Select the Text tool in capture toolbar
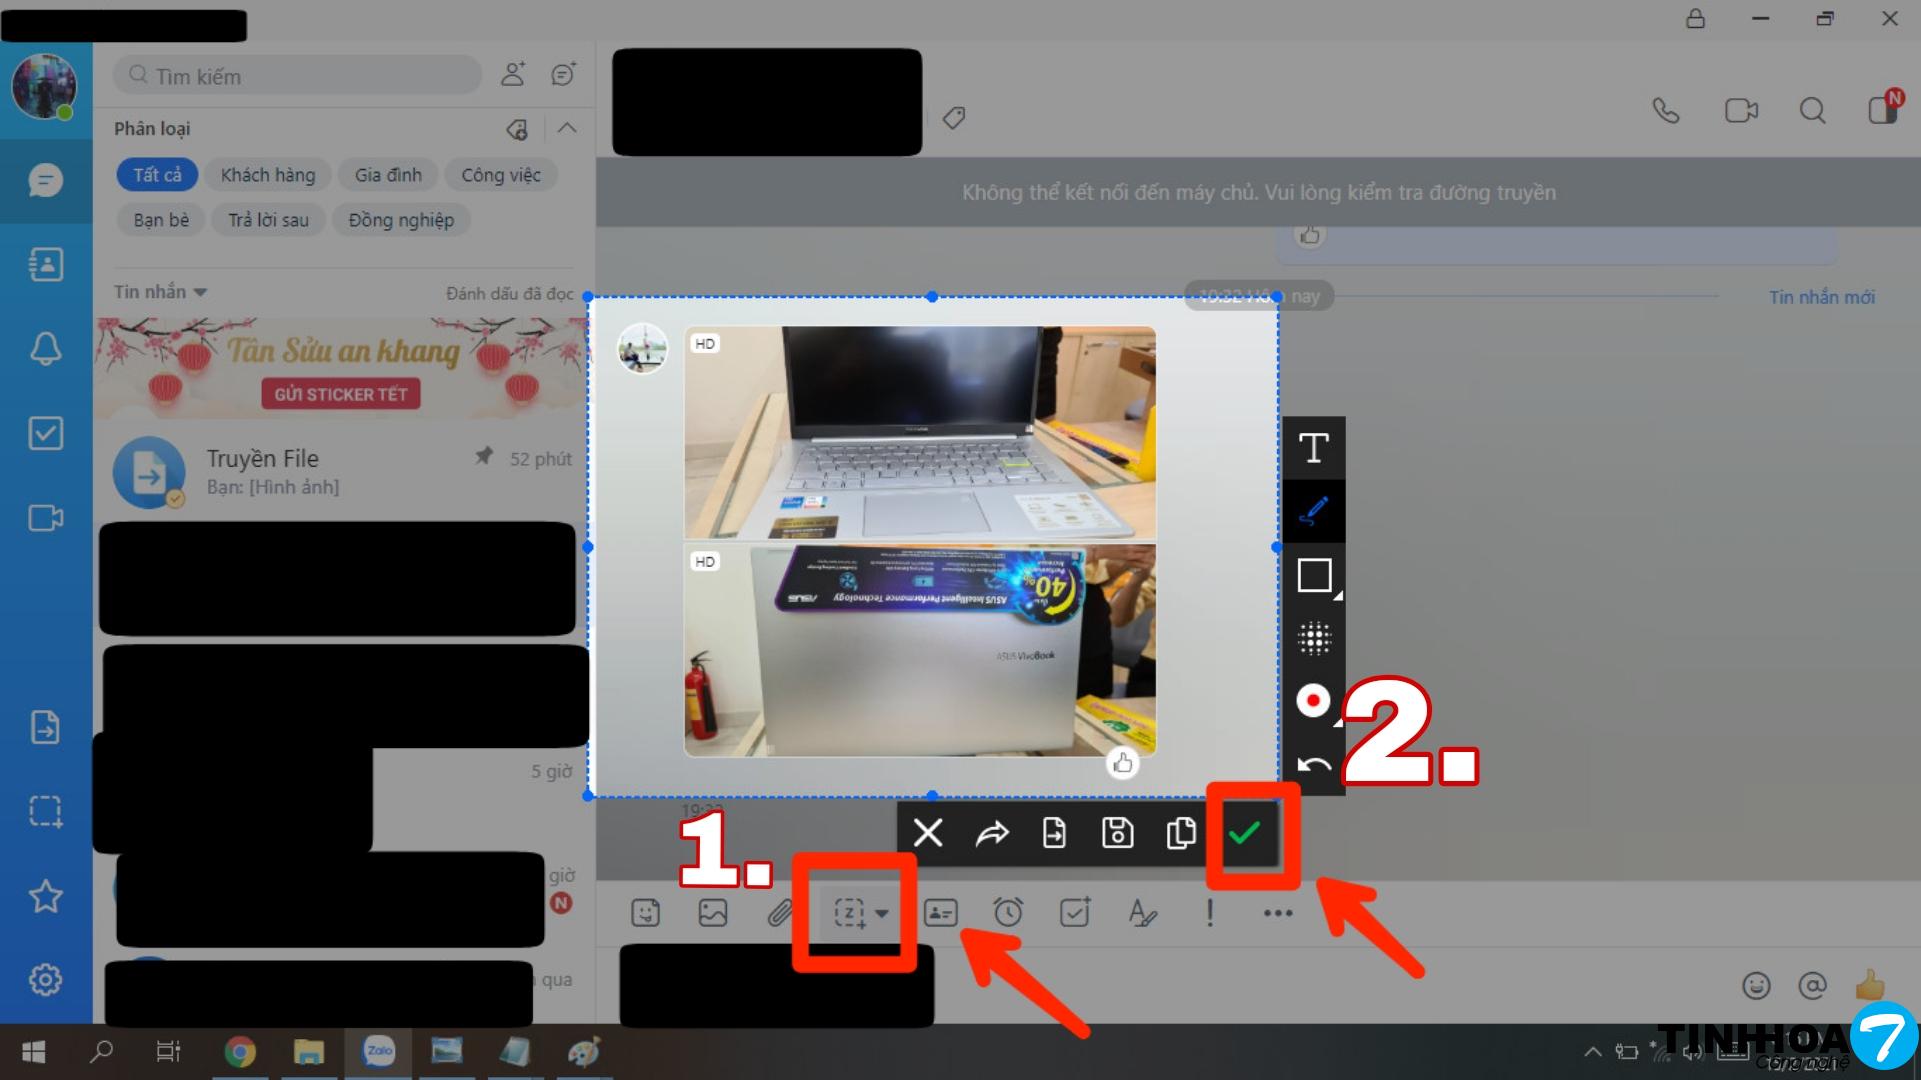This screenshot has width=1921, height=1080. [x=1313, y=448]
